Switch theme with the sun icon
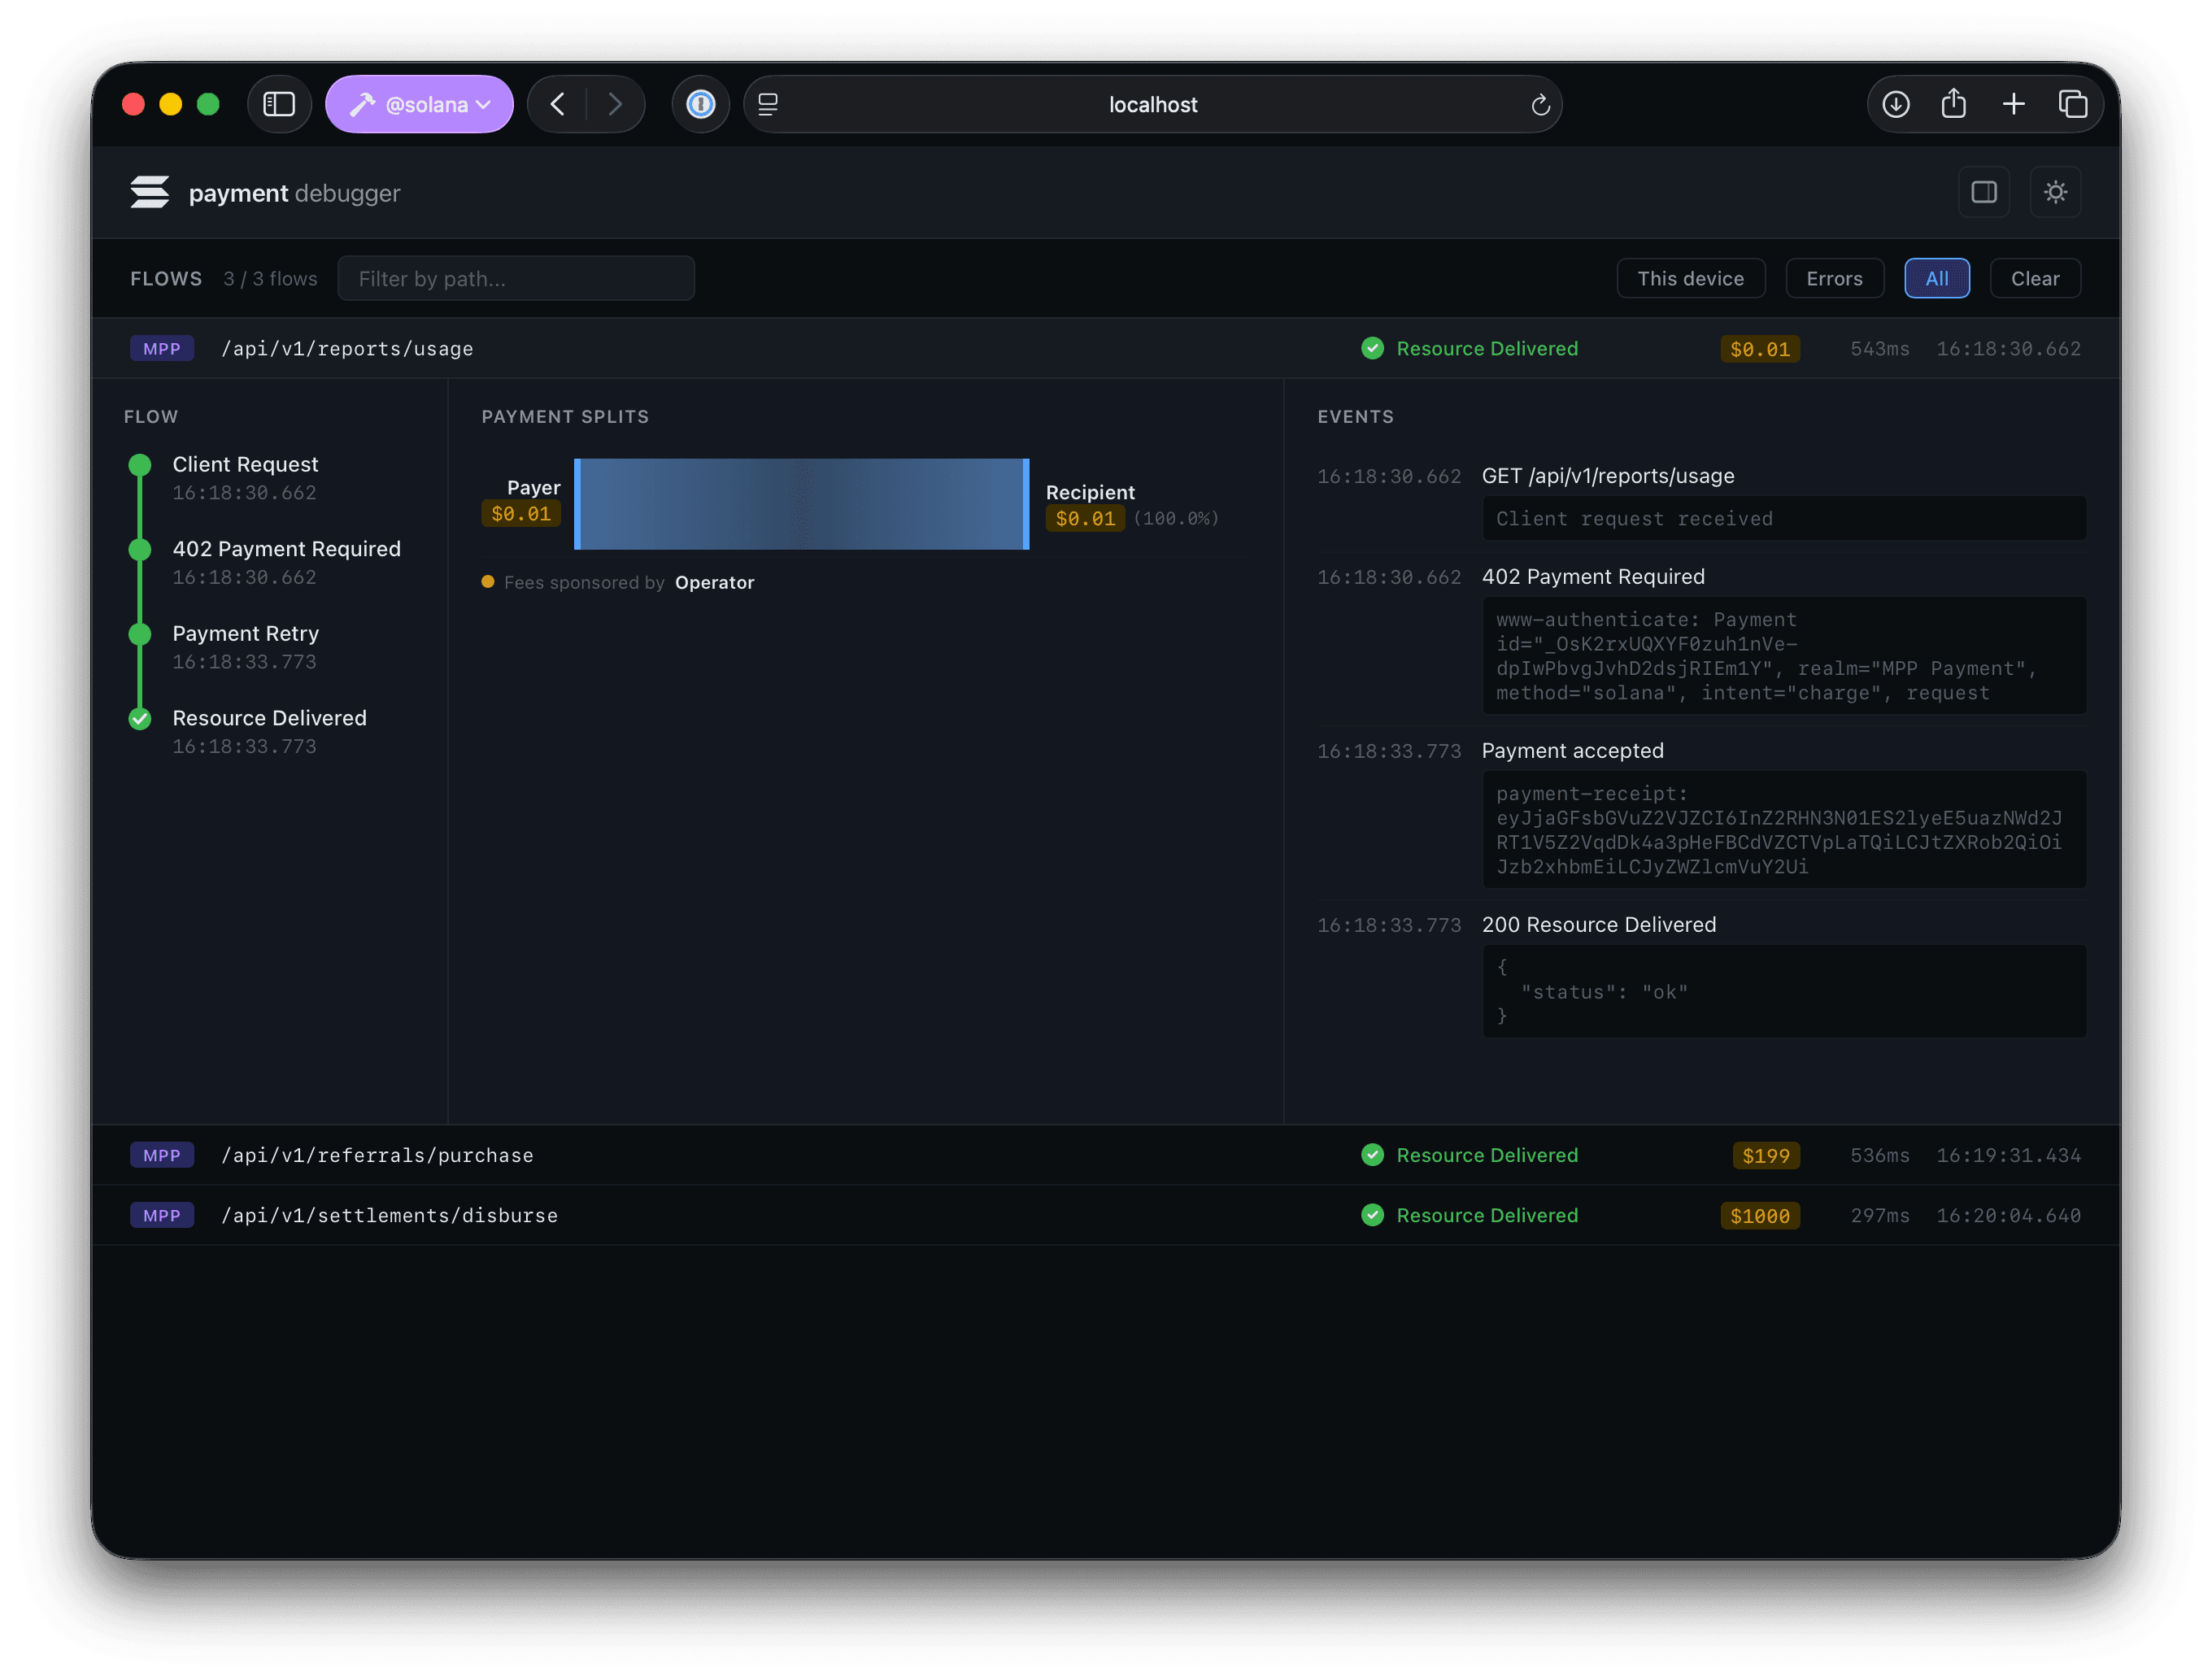The image size is (2212, 1680). (2055, 192)
